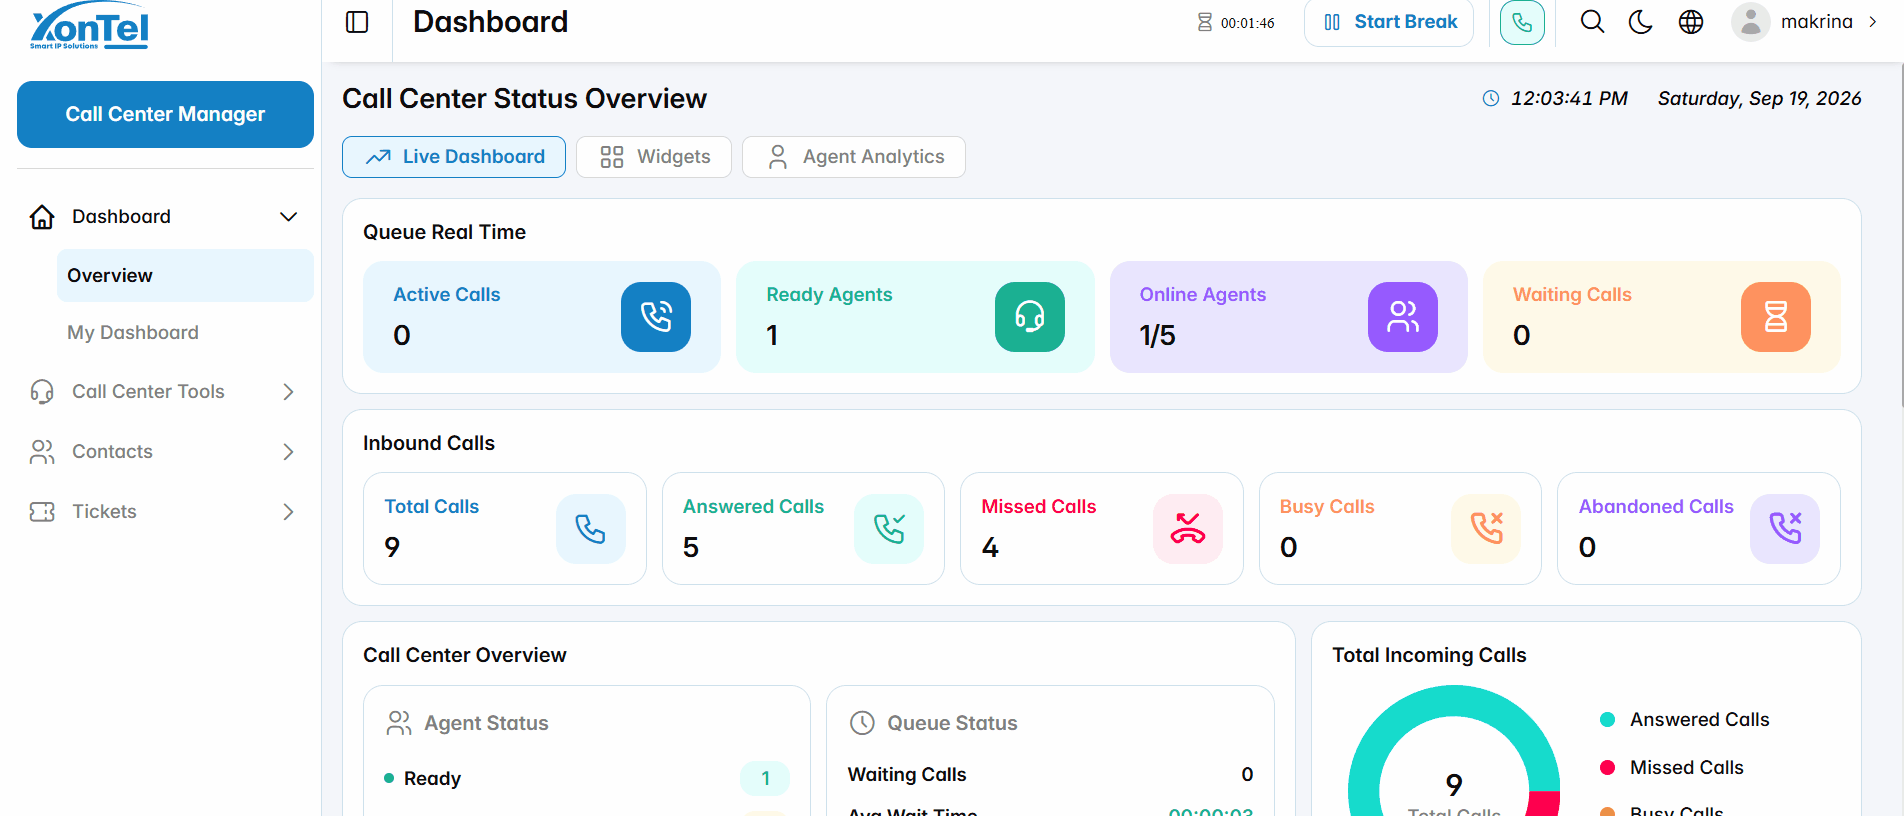Open the phone dialer icon
The image size is (1904, 816).
click(x=1522, y=22)
